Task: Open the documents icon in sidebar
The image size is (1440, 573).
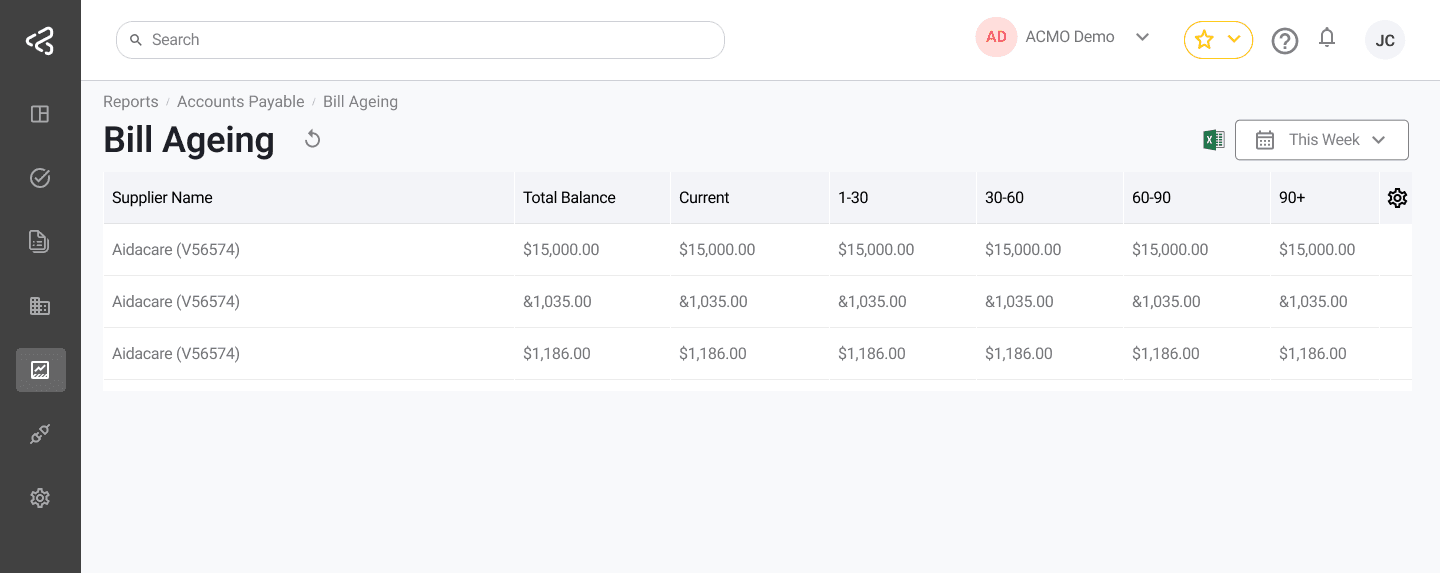Action: 40,242
